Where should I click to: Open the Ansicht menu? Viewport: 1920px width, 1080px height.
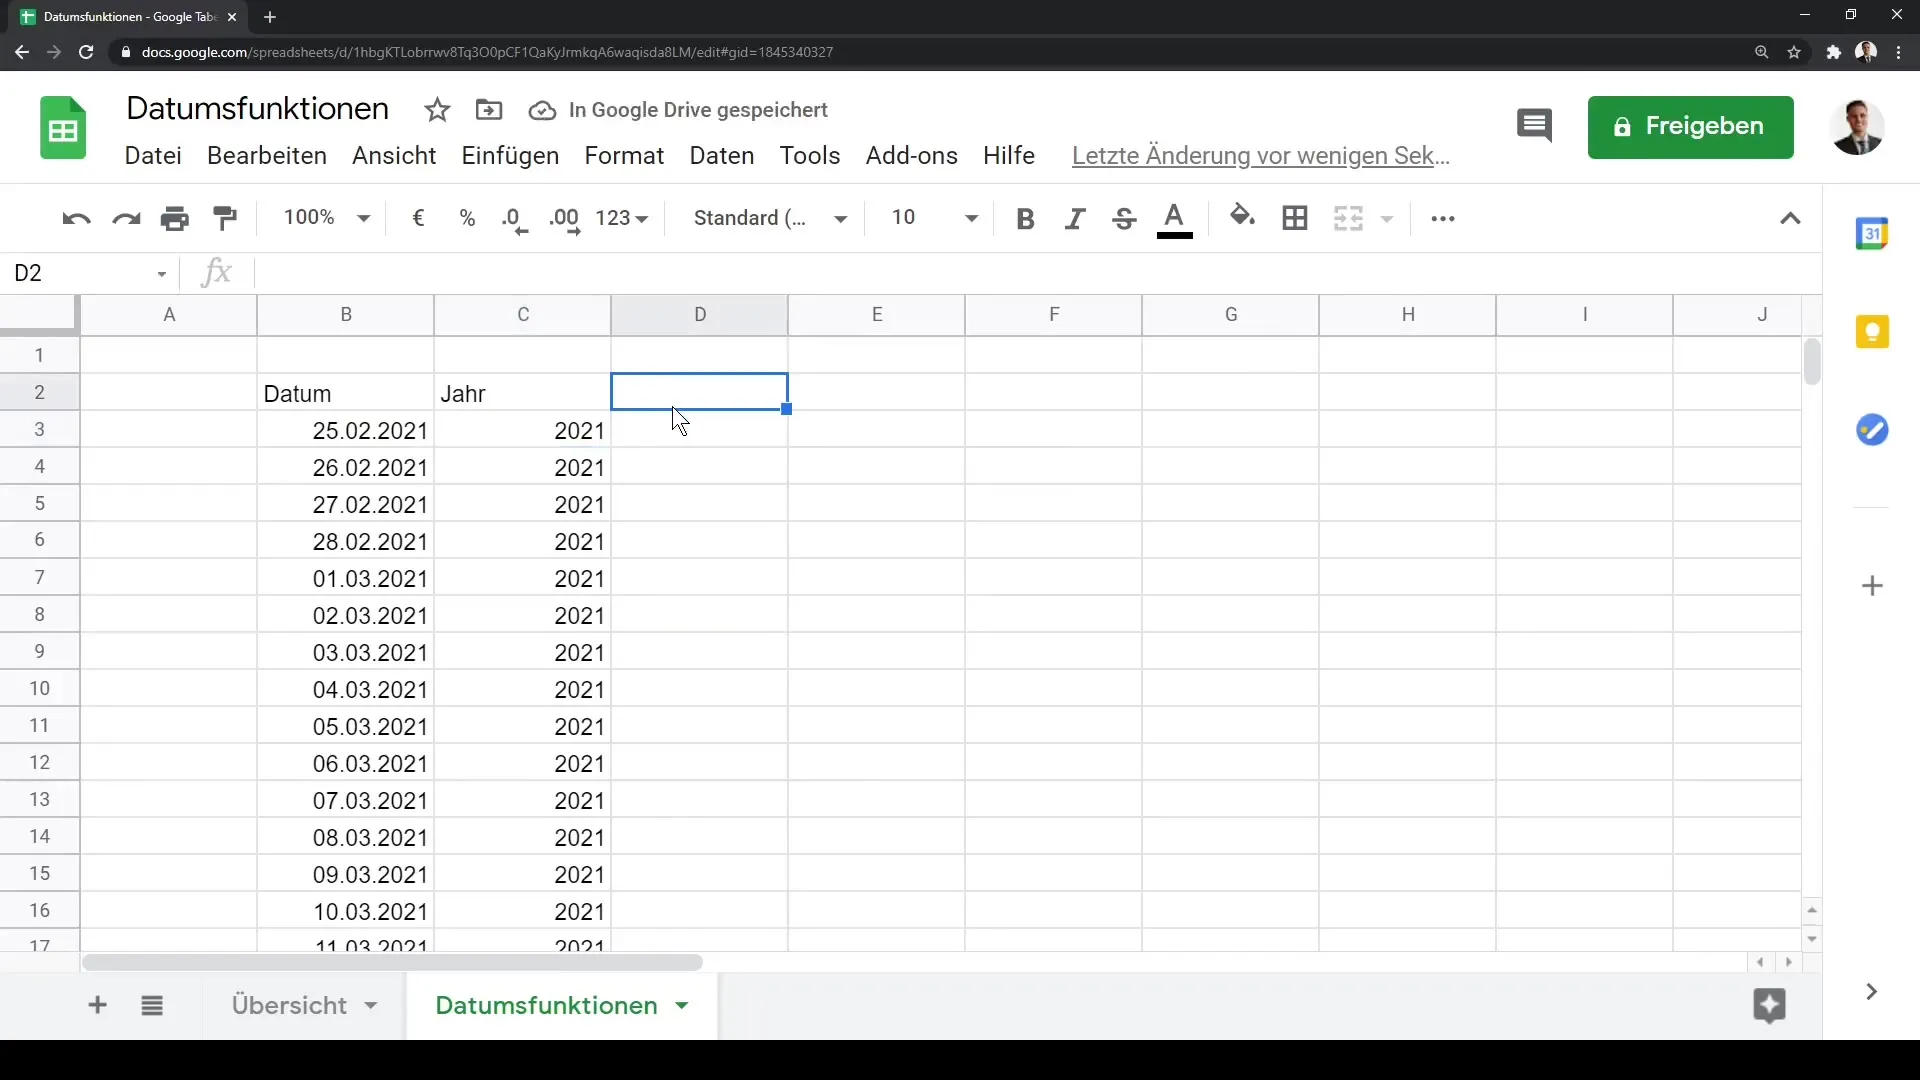(x=394, y=156)
